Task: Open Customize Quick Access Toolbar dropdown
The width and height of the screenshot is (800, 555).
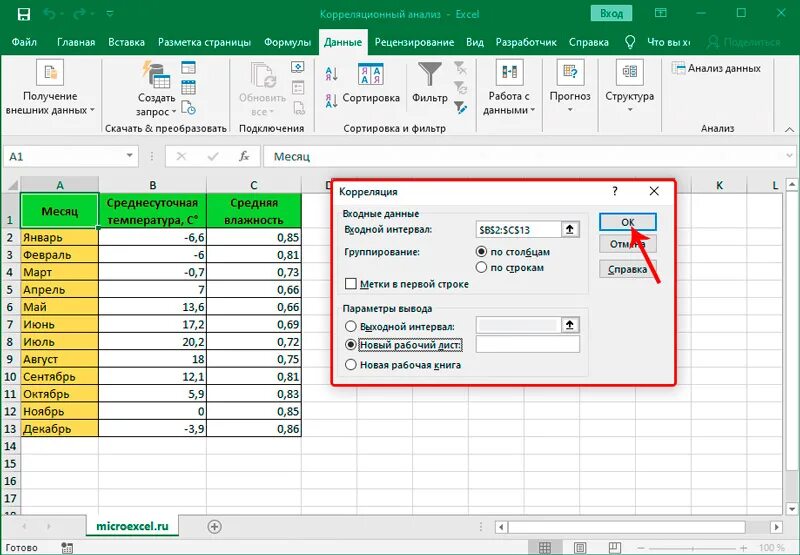Action: click(x=110, y=14)
